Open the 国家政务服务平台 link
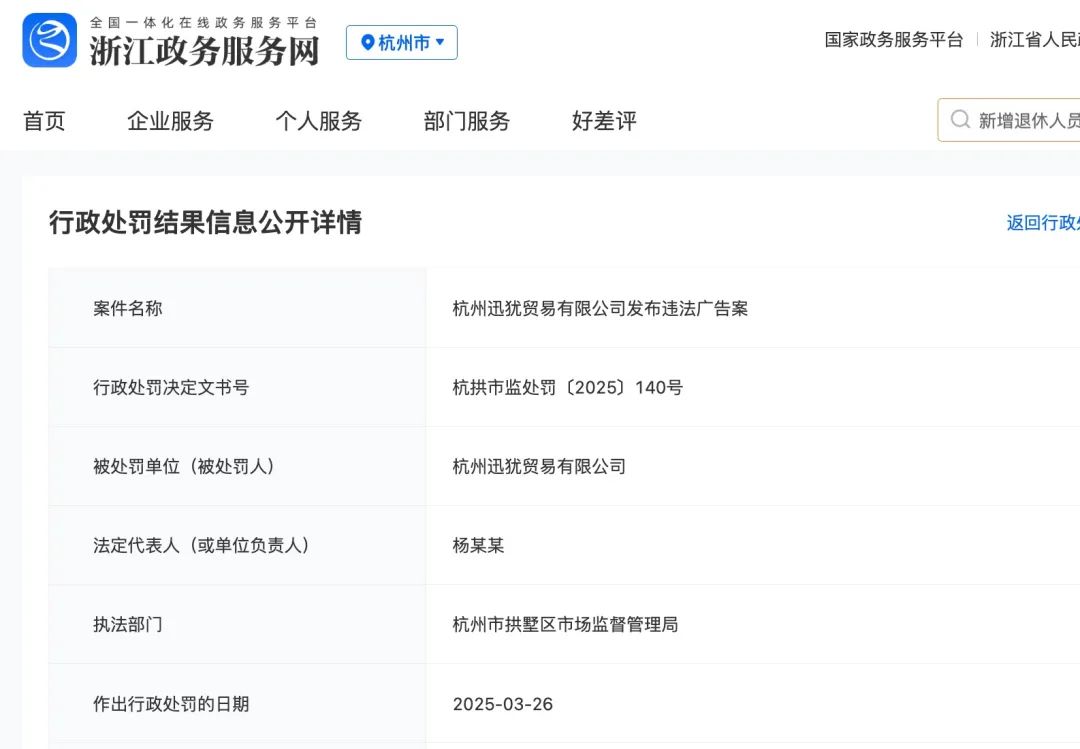Image resolution: width=1080 pixels, height=749 pixels. (x=893, y=40)
